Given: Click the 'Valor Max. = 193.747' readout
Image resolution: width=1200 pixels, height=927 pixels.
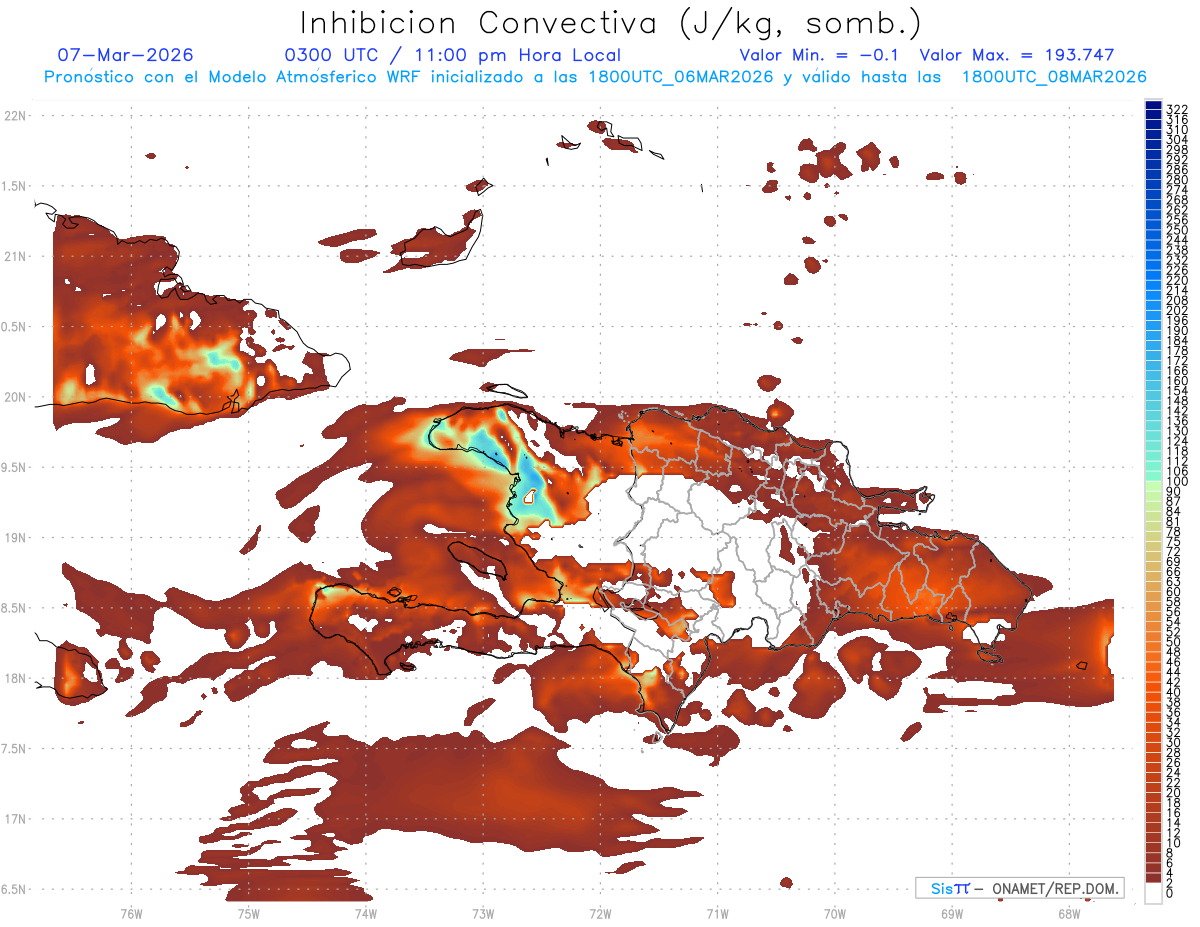Looking at the screenshot, I should point(1017,55).
